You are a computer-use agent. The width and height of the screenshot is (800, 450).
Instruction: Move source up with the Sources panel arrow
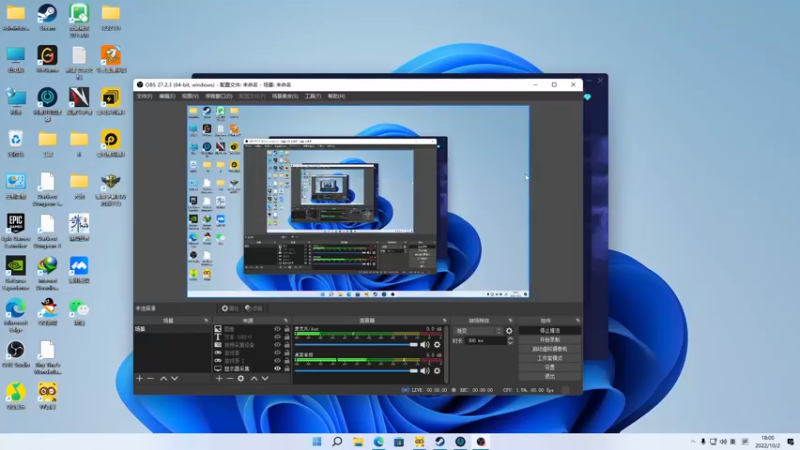(x=254, y=379)
